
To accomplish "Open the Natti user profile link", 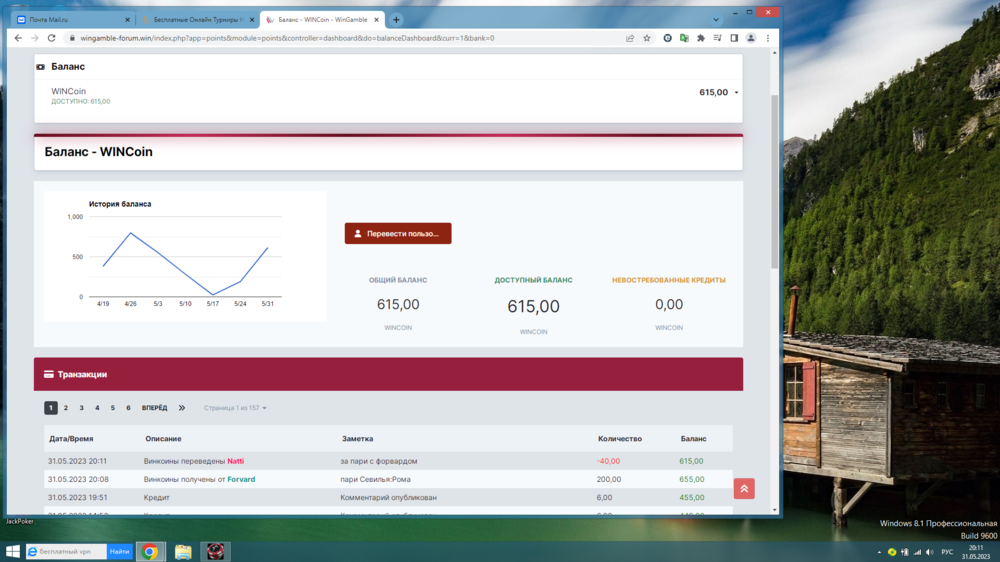I will (x=235, y=461).
